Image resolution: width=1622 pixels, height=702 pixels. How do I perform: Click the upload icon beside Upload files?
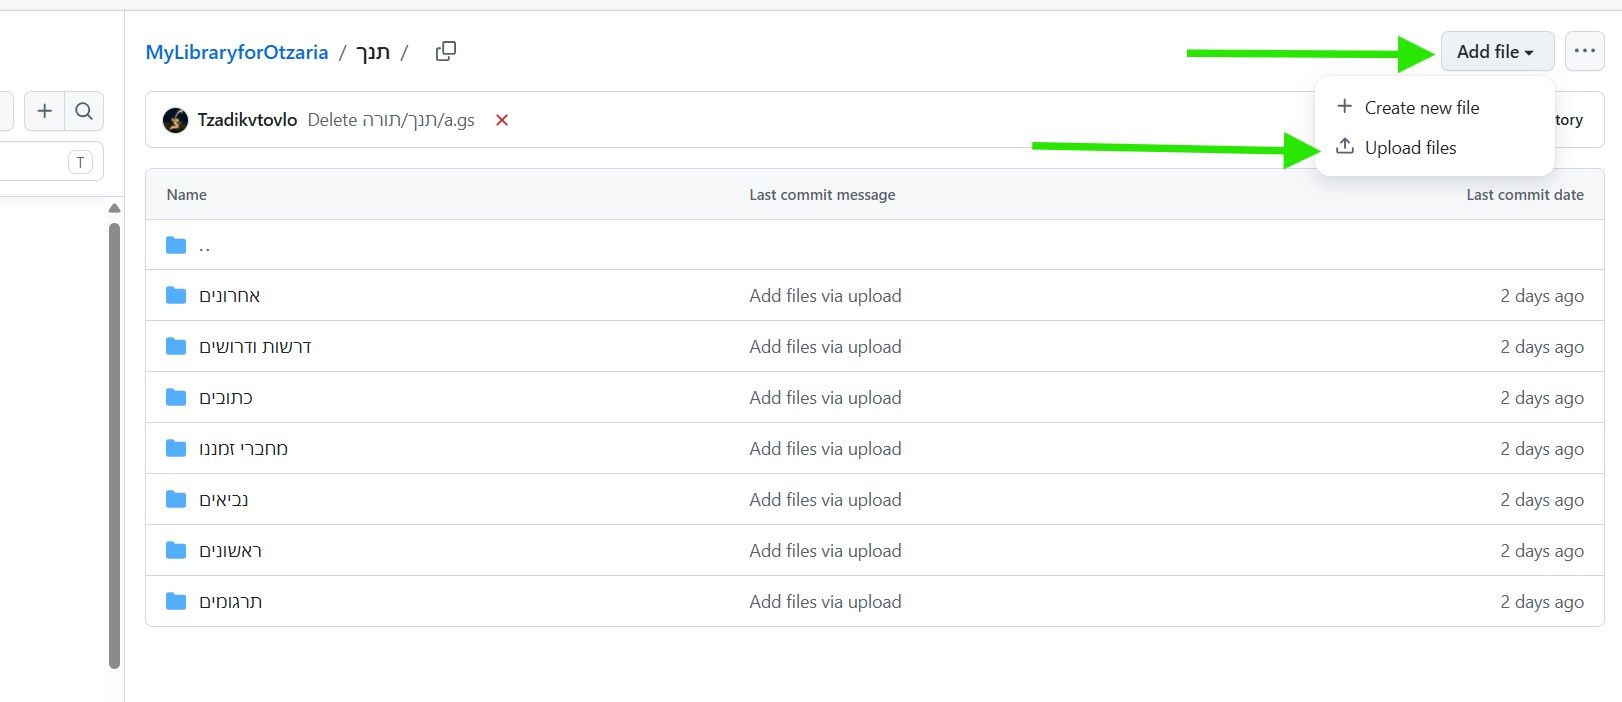tap(1345, 146)
